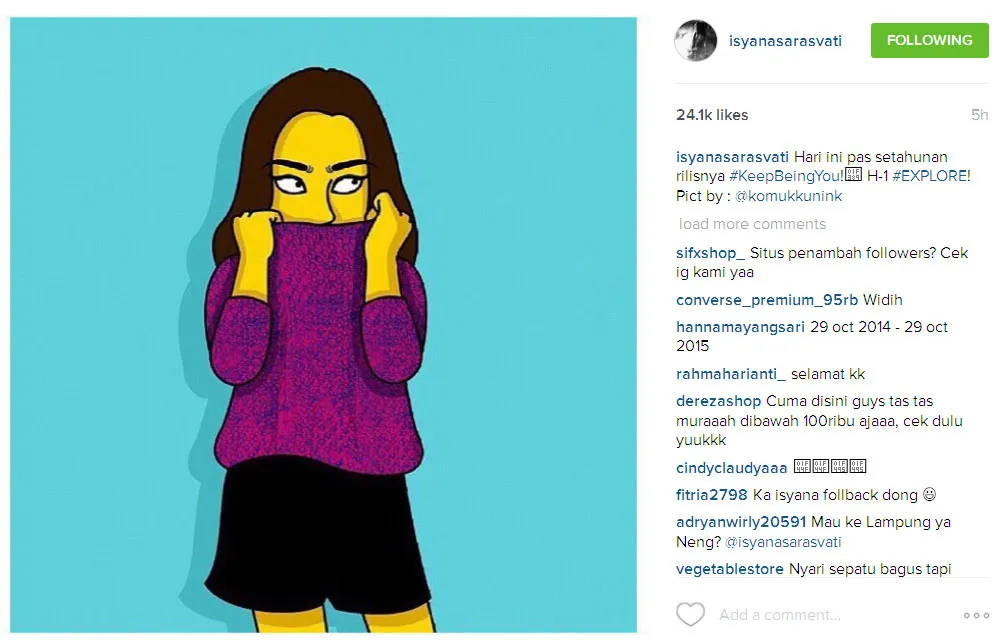Like the post with the heart icon

(x=690, y=615)
